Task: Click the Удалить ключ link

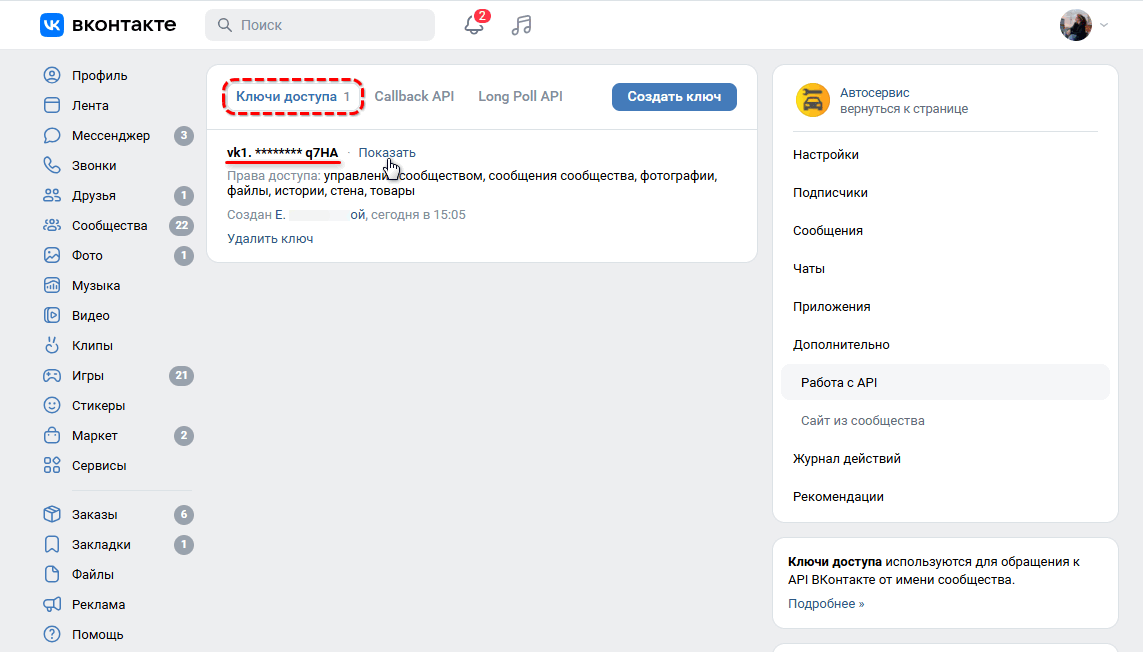Action: tap(270, 239)
